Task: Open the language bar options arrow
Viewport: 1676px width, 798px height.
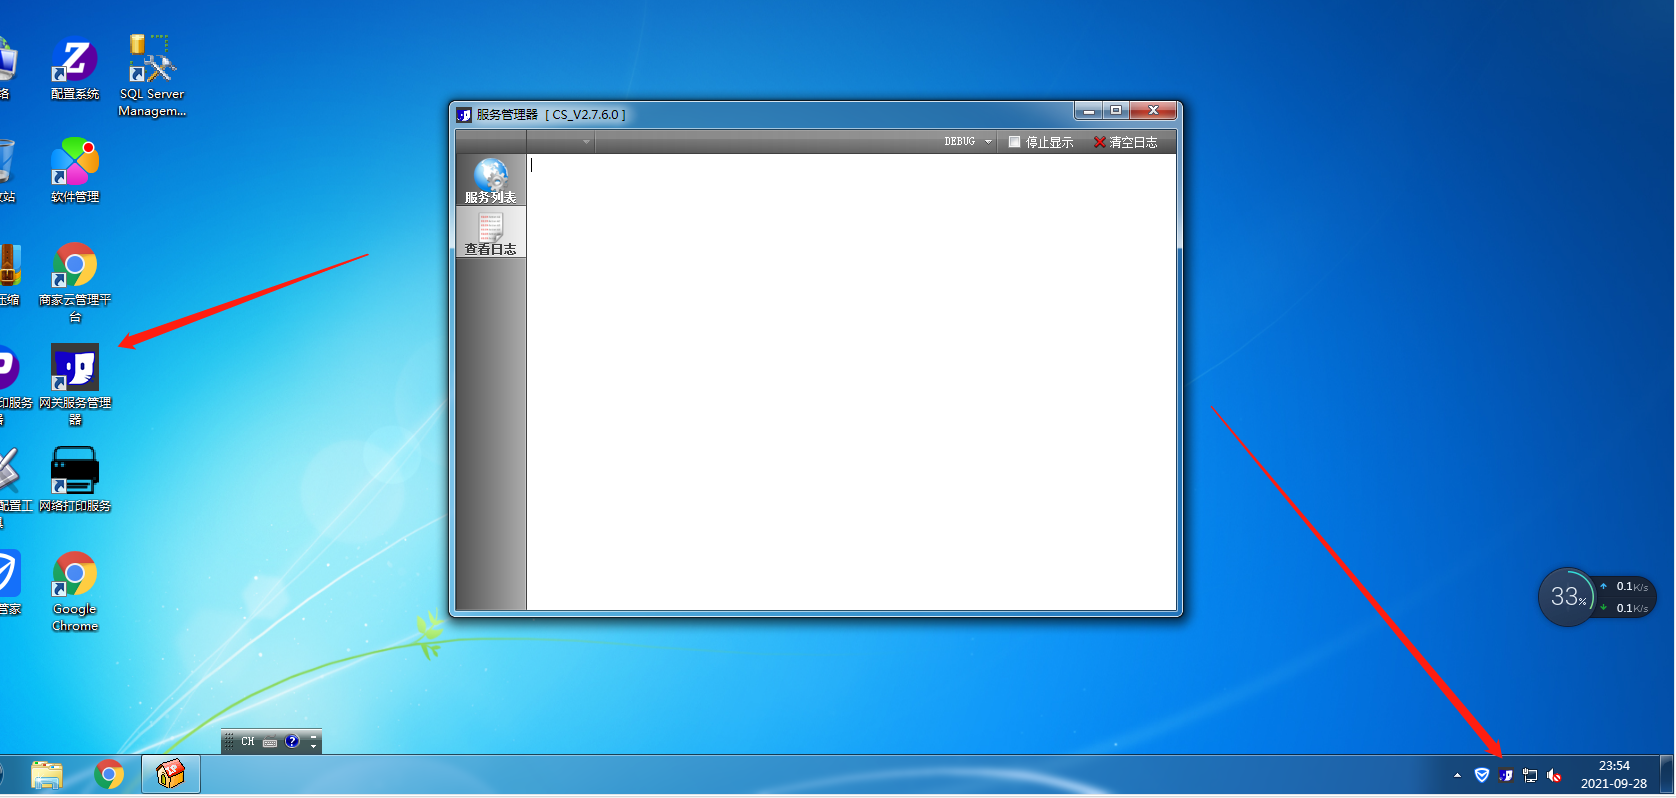Action: coord(314,747)
